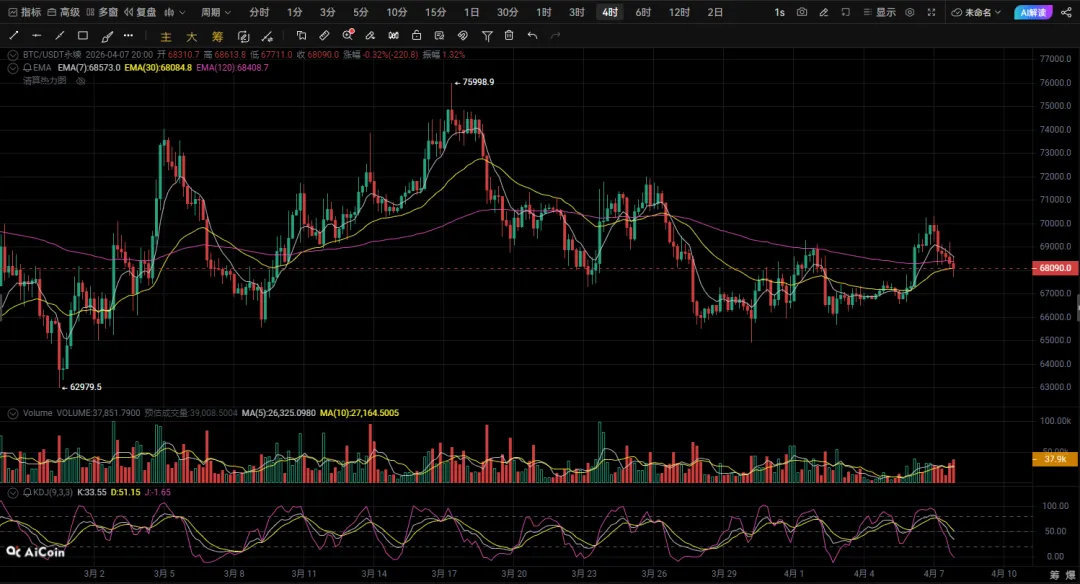The image size is (1080, 584).
Task: Open more drawing tools ellipsis
Action: click(129, 35)
